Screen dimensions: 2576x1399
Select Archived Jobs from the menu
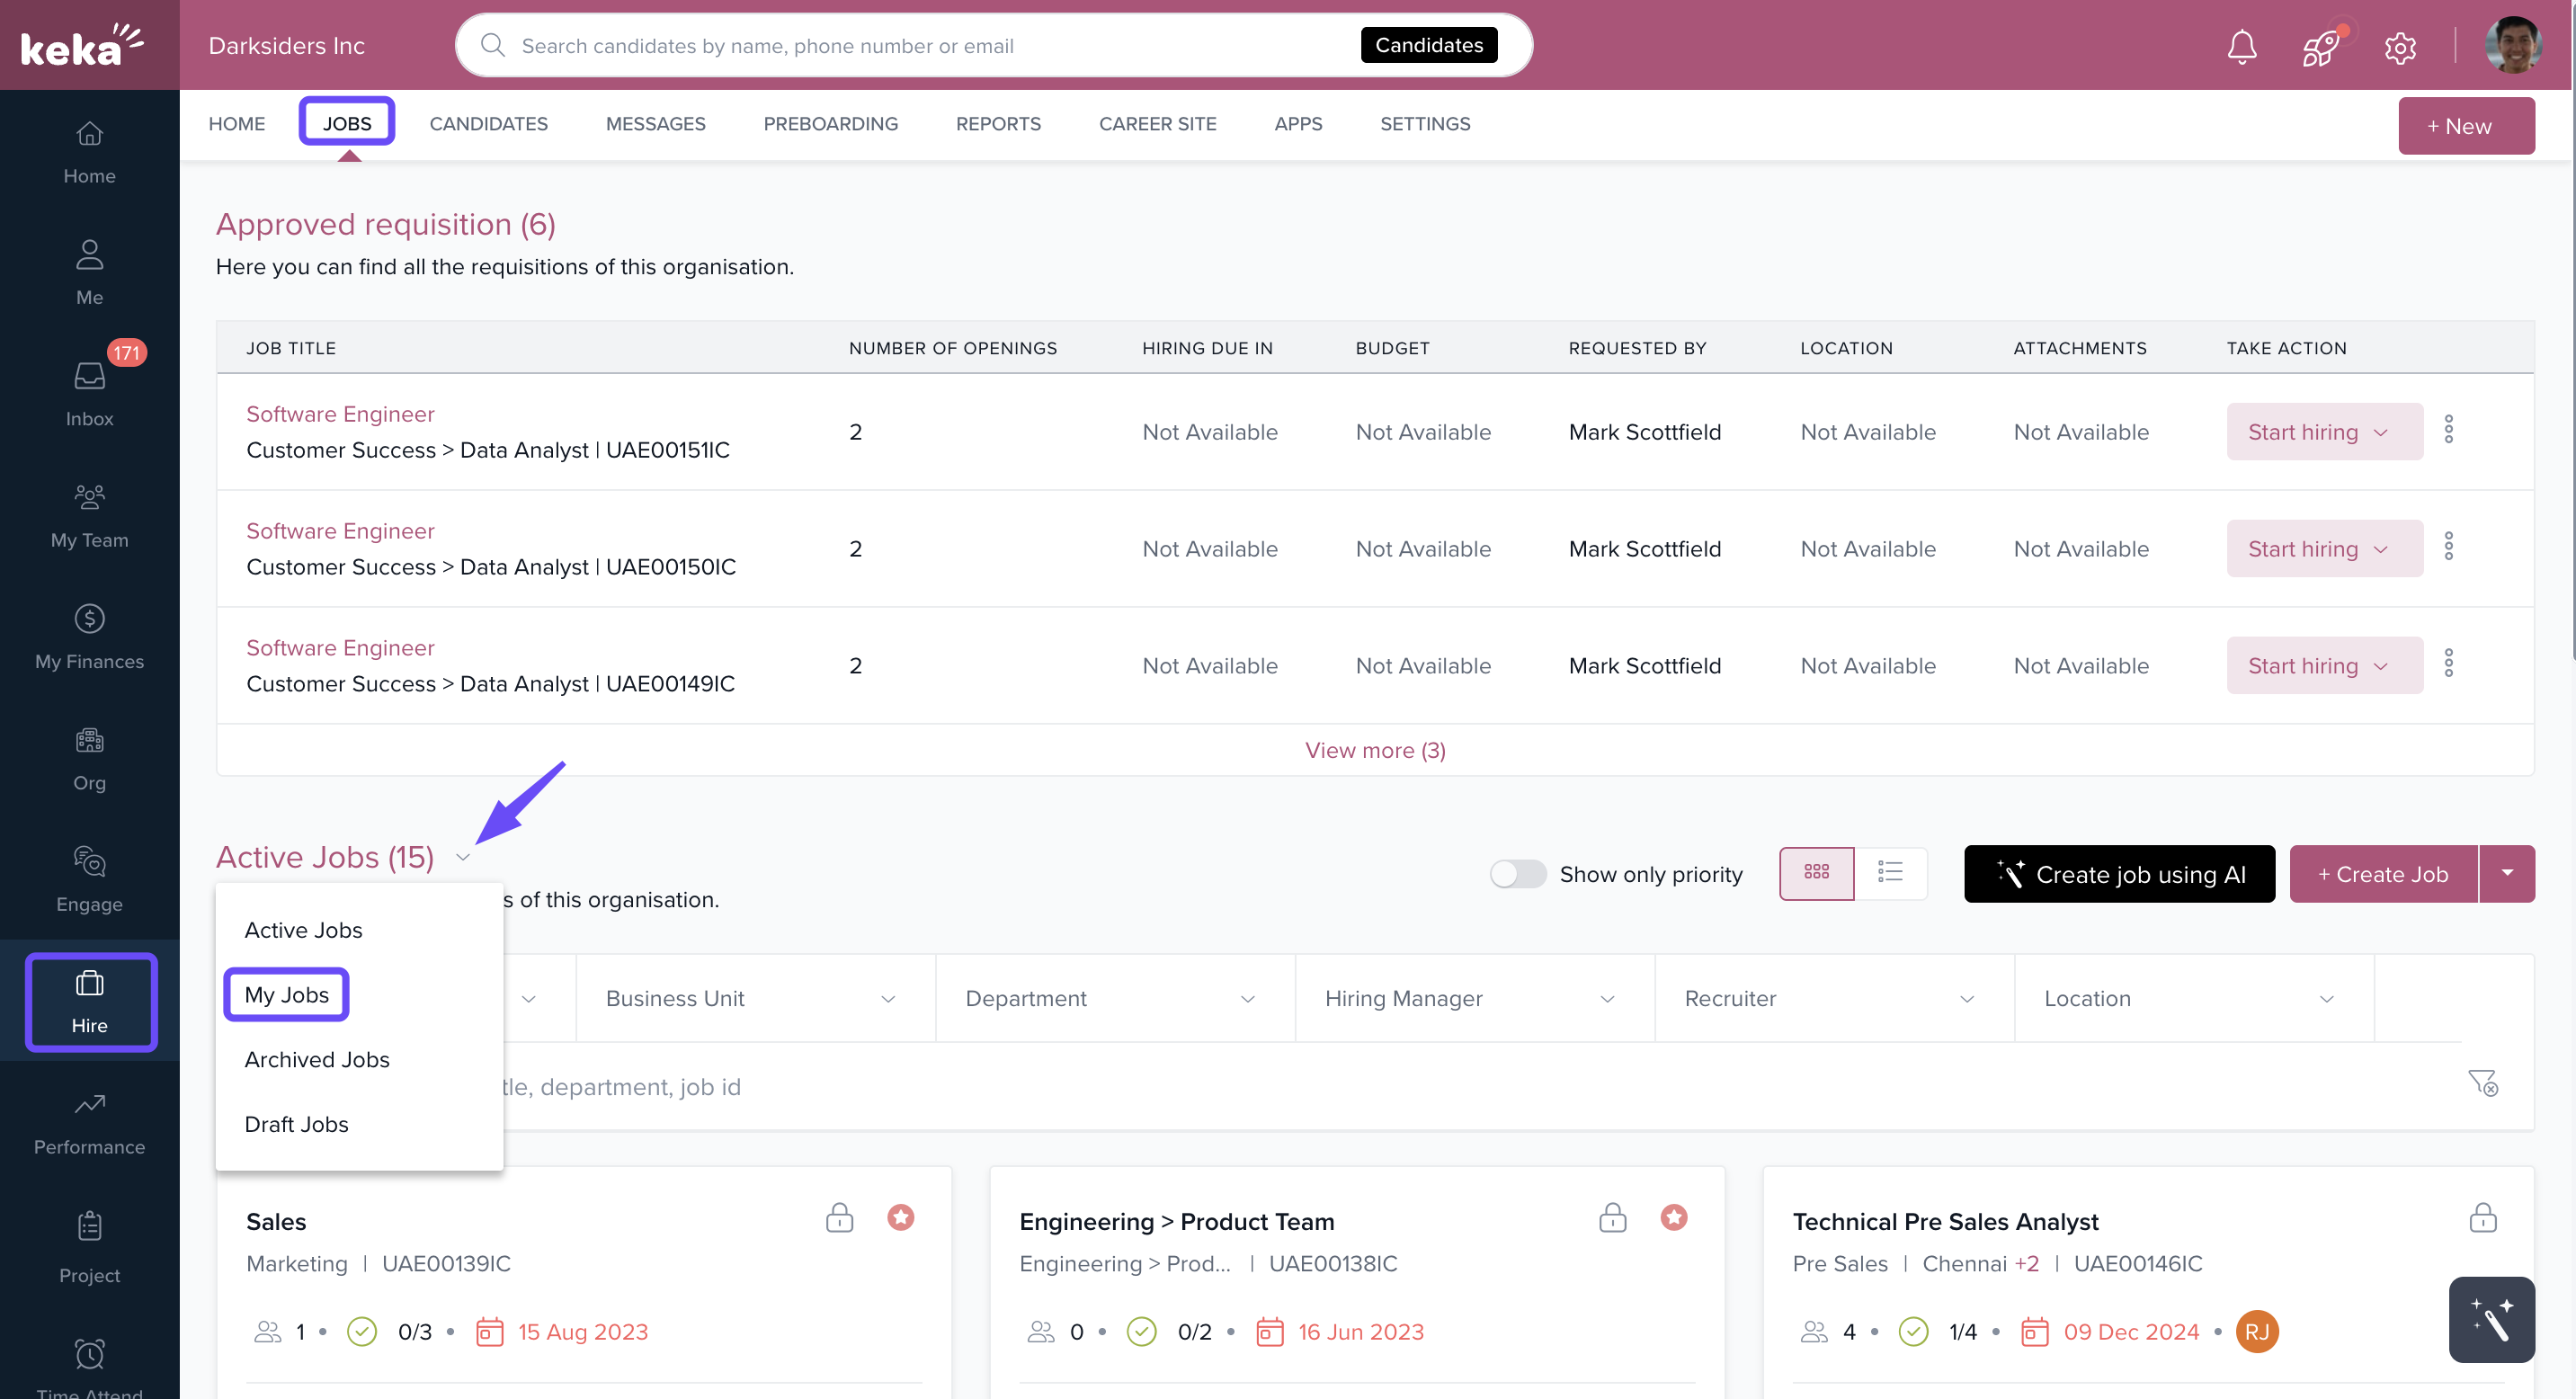coord(317,1059)
